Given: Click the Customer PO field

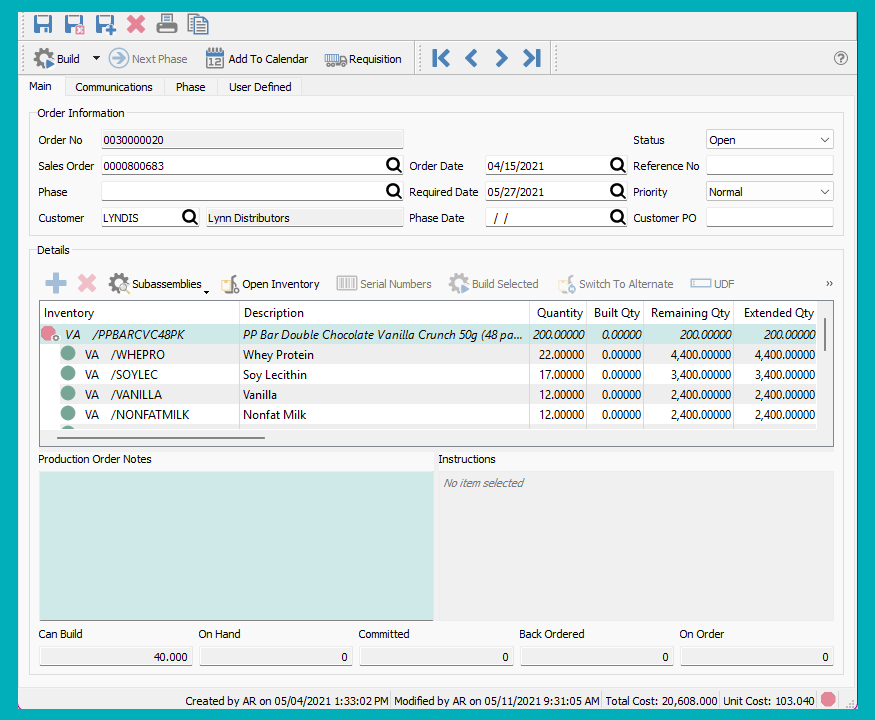Looking at the screenshot, I should click(770, 218).
